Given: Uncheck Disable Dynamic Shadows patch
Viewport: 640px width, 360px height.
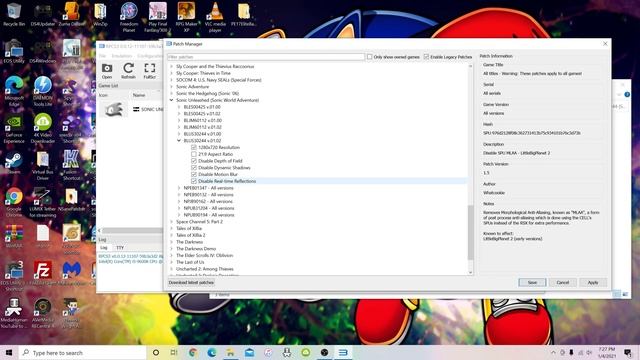Looking at the screenshot, I should 194,168.
